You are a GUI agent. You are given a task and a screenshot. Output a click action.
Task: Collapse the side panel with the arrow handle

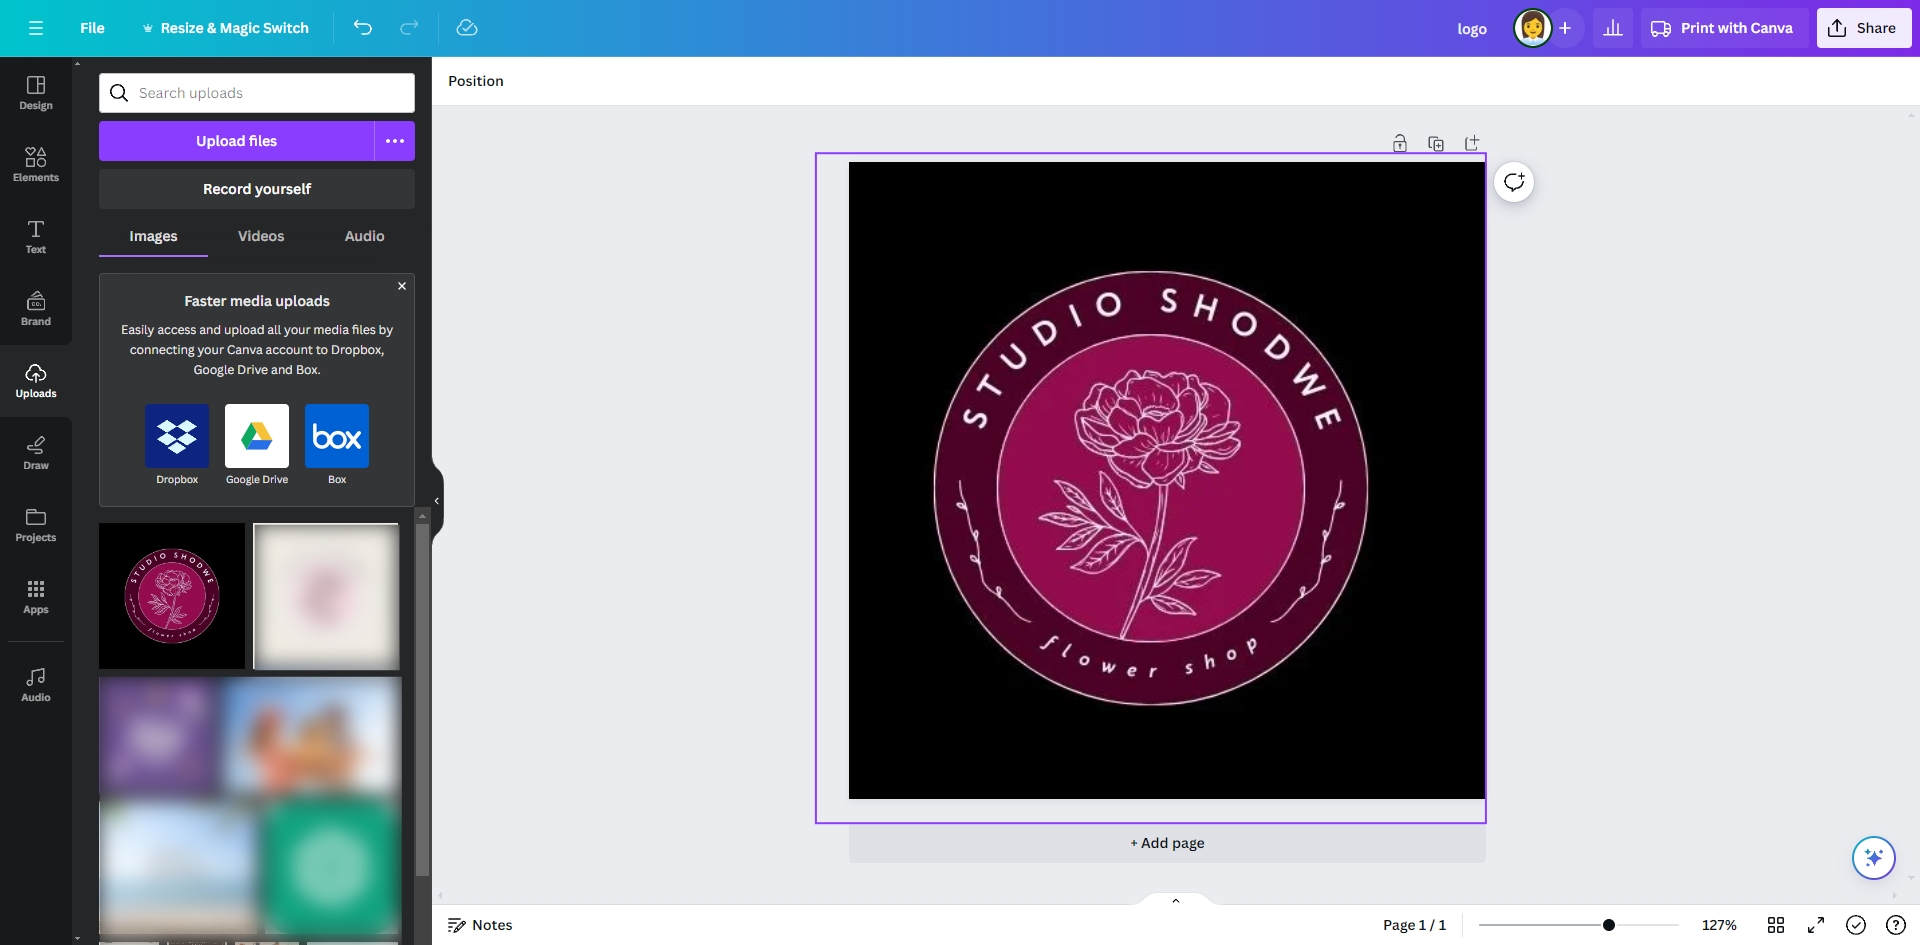click(x=437, y=501)
